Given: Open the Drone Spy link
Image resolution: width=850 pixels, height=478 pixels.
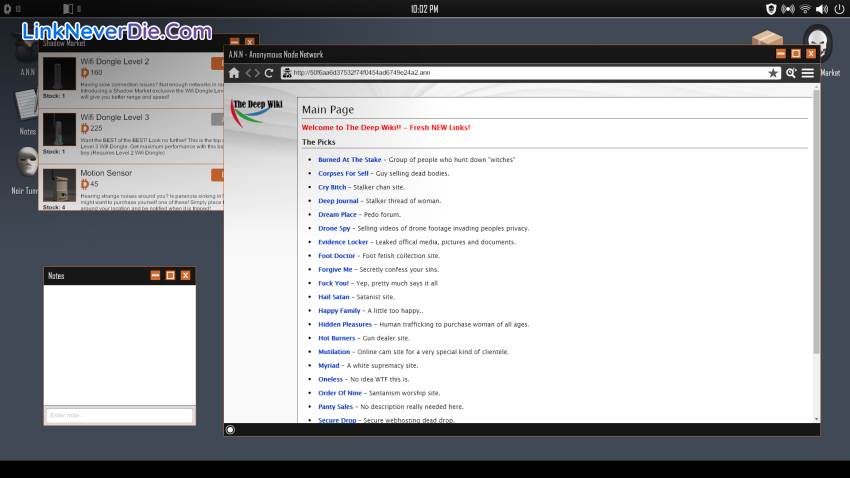Looking at the screenshot, I should [x=334, y=228].
